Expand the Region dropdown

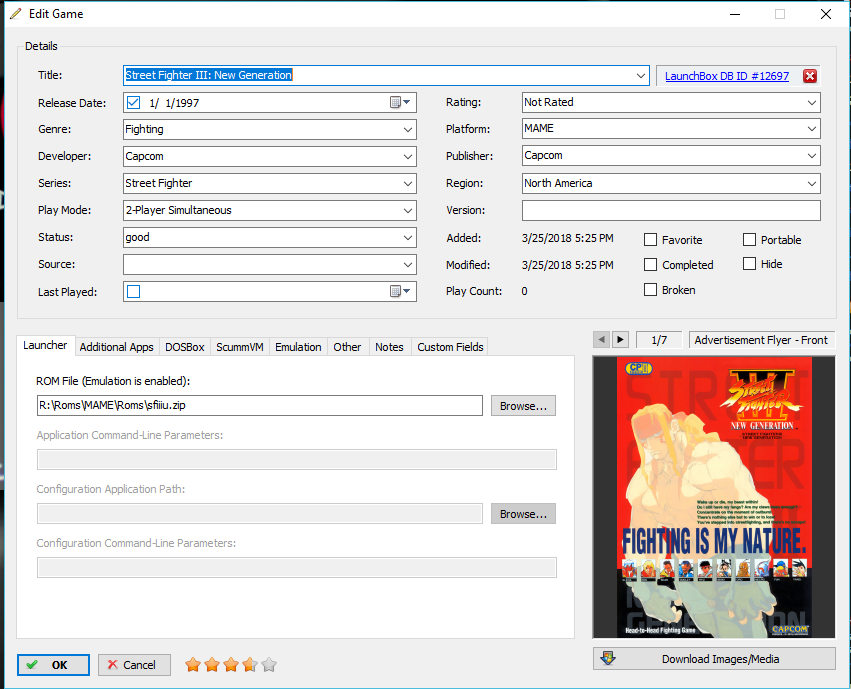tap(812, 183)
